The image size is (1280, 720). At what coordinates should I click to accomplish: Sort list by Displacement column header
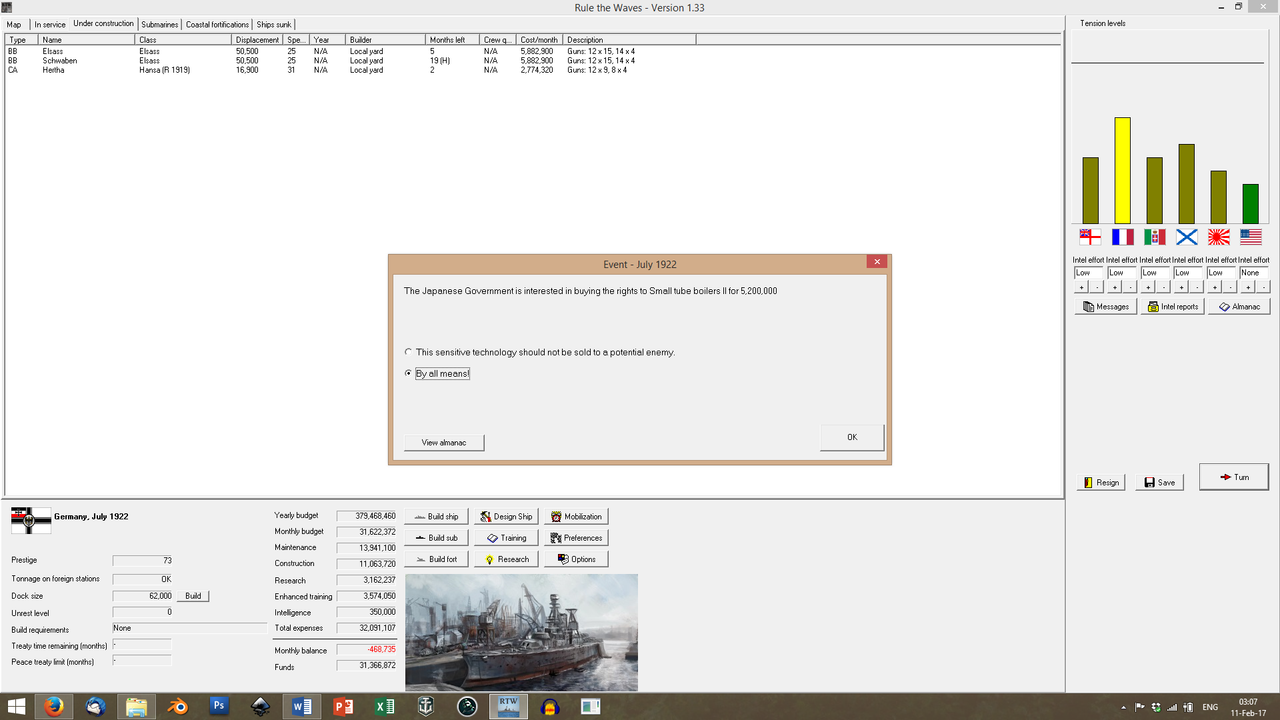point(258,40)
